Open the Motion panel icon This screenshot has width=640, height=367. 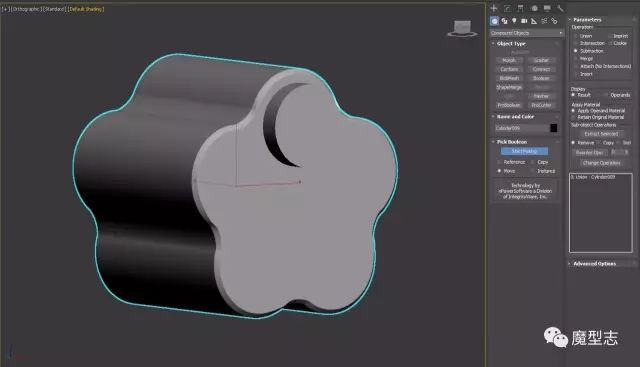[x=534, y=8]
